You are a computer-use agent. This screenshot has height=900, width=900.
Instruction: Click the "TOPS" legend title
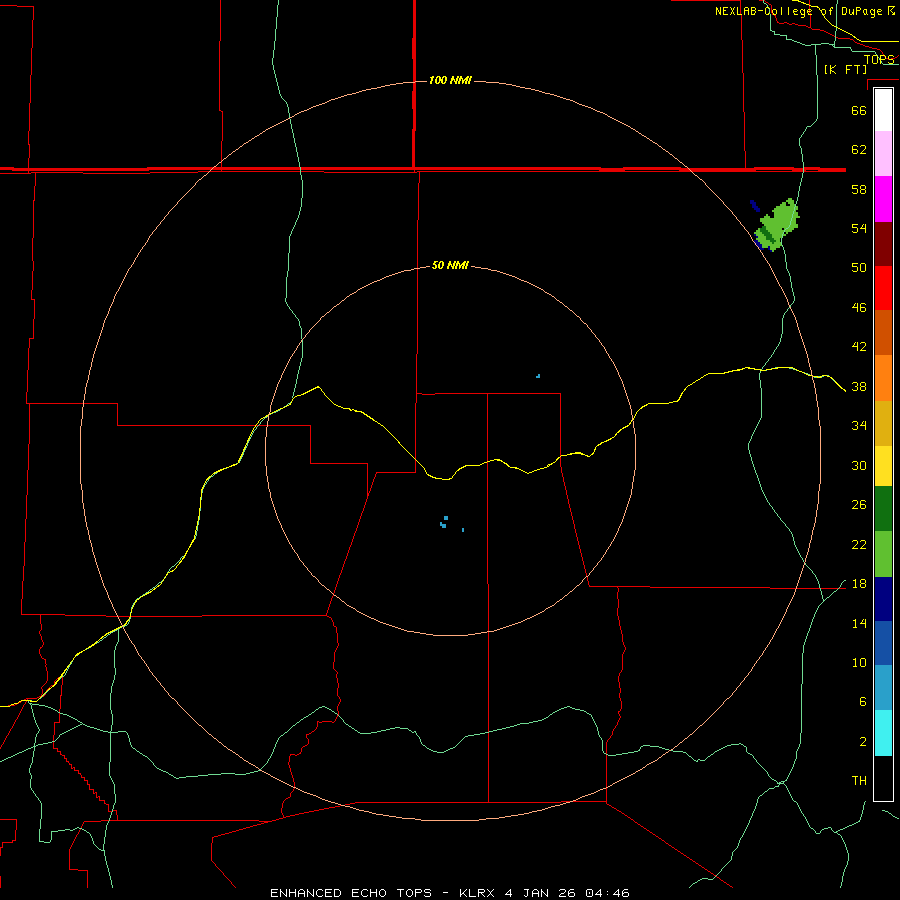click(879, 59)
